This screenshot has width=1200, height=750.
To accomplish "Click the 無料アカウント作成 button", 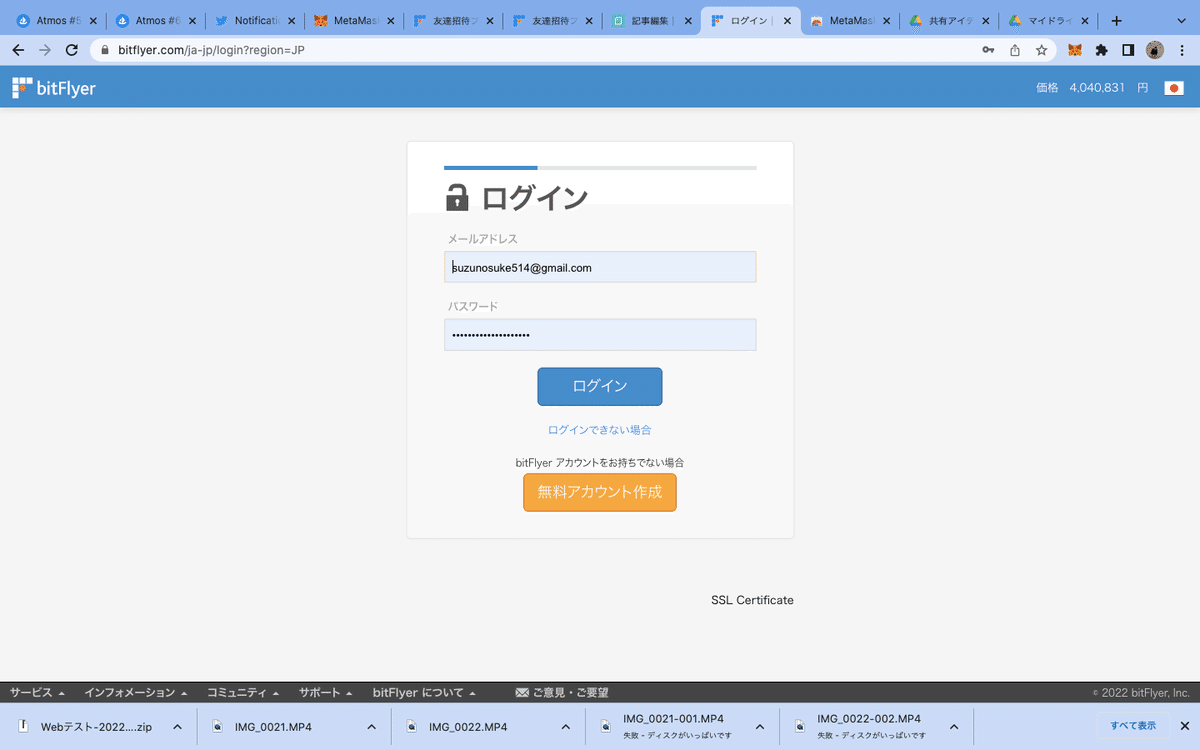I will (x=600, y=492).
